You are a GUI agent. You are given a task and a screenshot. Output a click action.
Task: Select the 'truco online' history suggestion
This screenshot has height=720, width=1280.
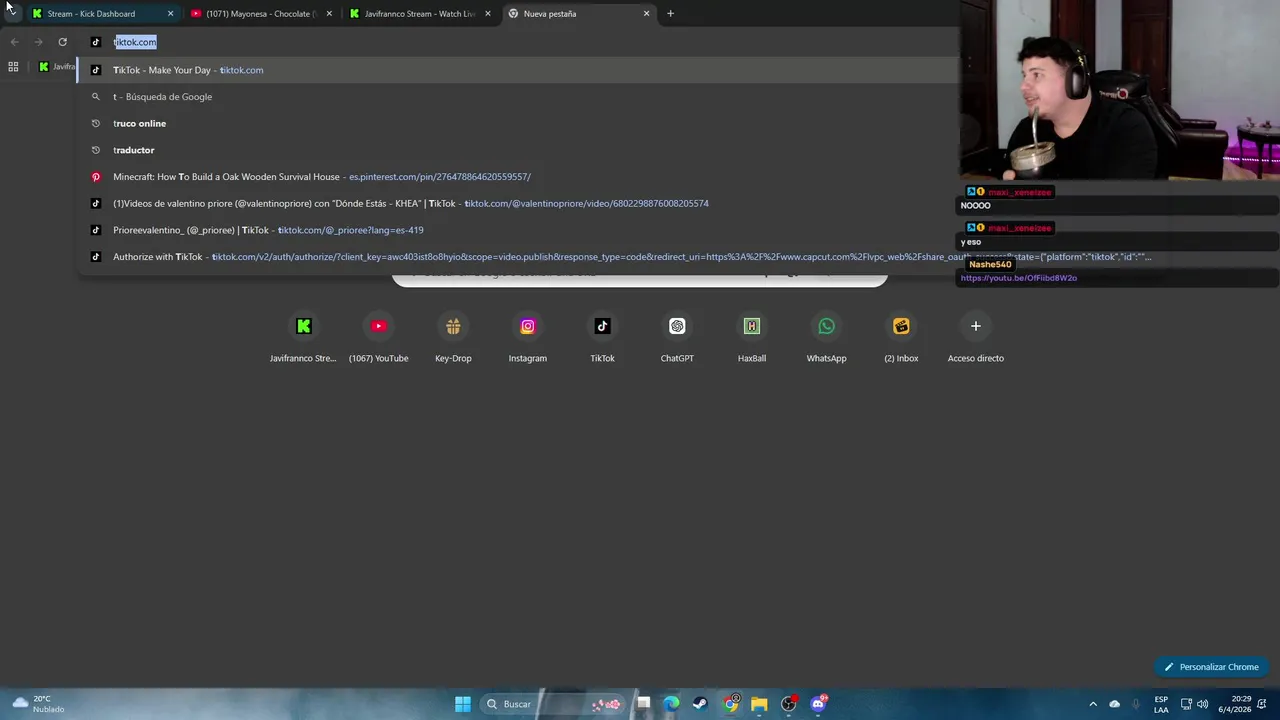pyautogui.click(x=518, y=123)
